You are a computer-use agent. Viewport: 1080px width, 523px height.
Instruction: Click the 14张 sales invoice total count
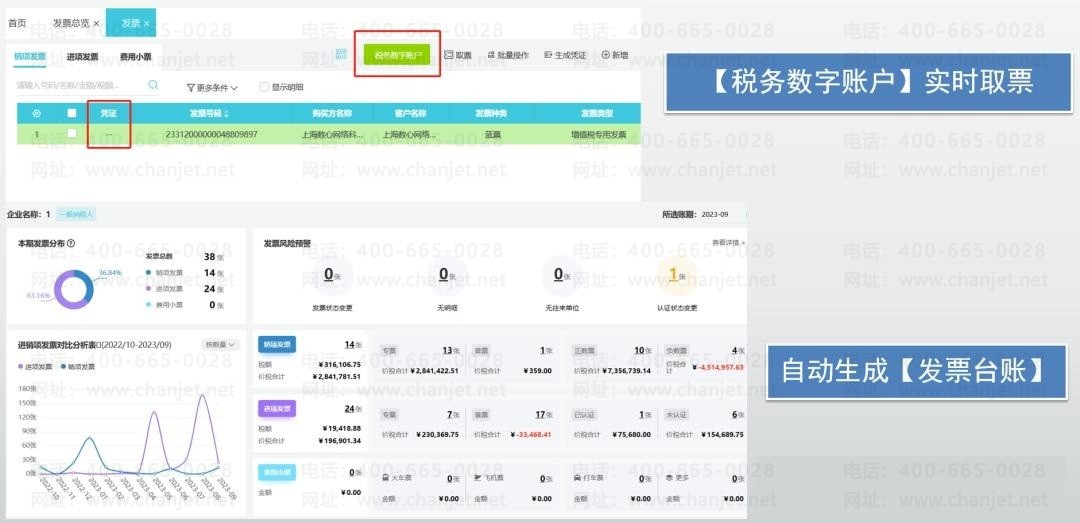coord(353,345)
